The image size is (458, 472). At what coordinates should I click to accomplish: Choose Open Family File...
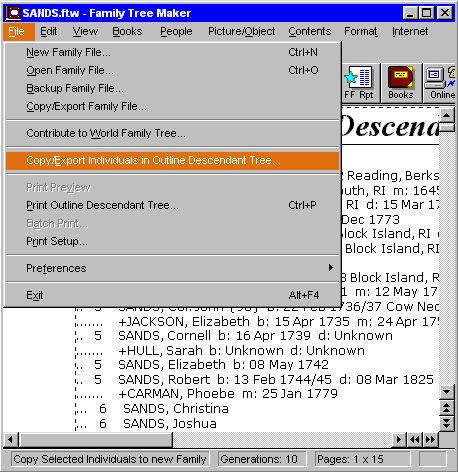(x=172, y=70)
